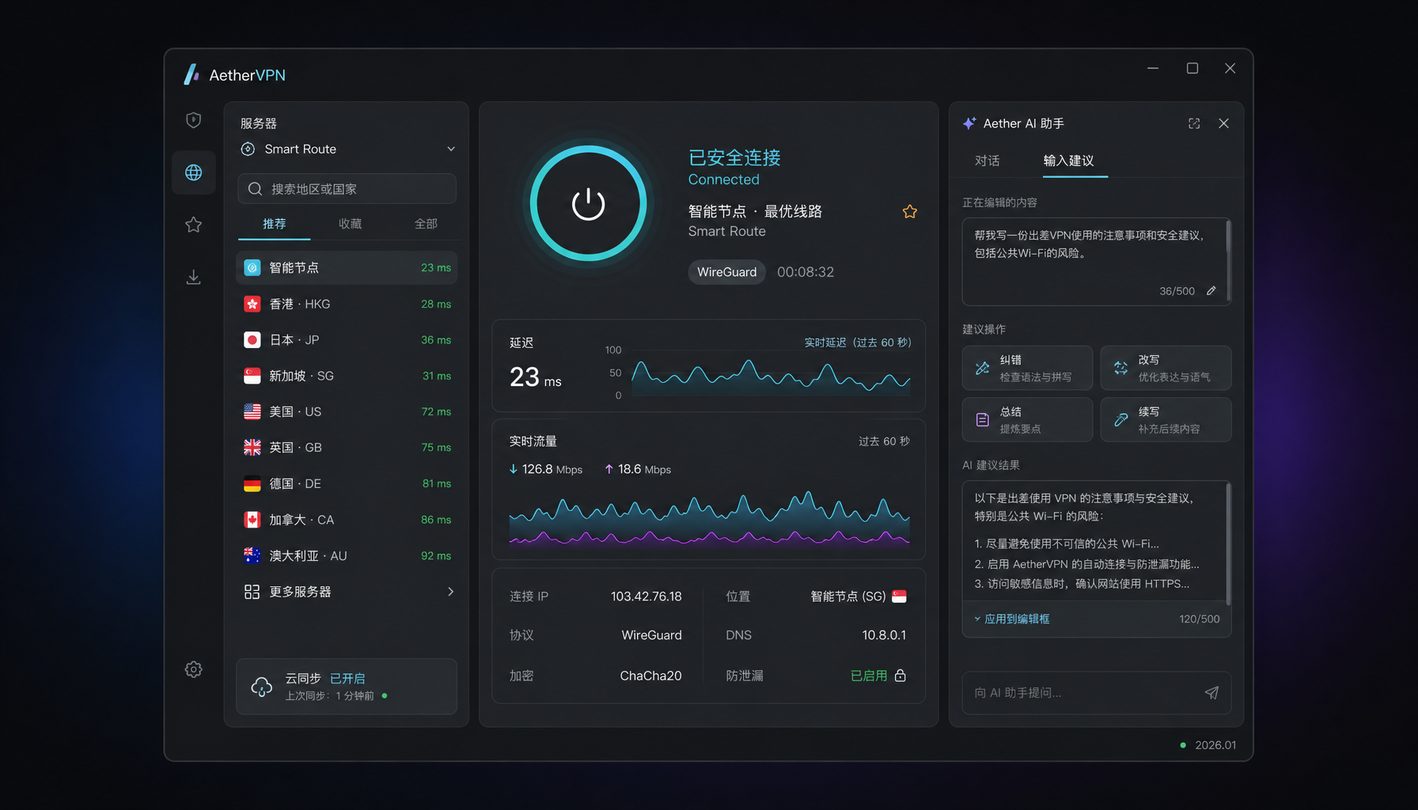Click the DNS value 10.8.0.1

click(884, 635)
